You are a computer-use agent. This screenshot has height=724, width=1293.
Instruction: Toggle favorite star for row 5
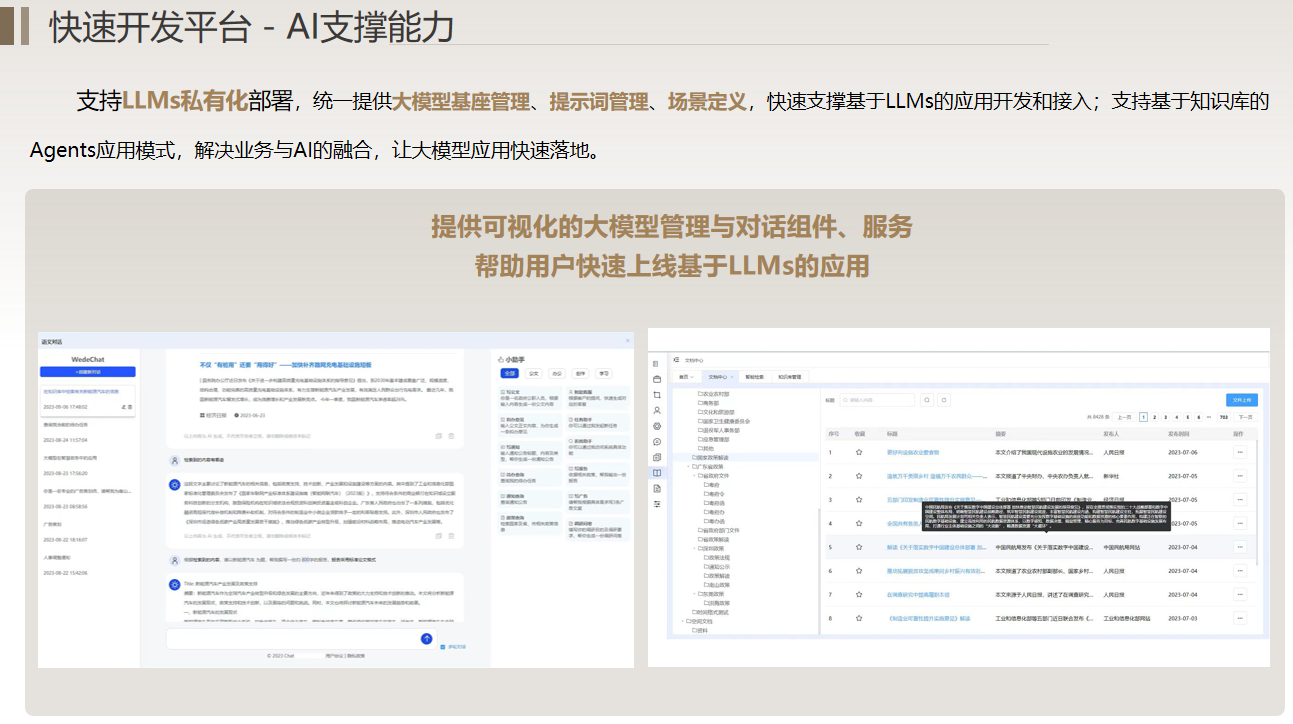858,548
